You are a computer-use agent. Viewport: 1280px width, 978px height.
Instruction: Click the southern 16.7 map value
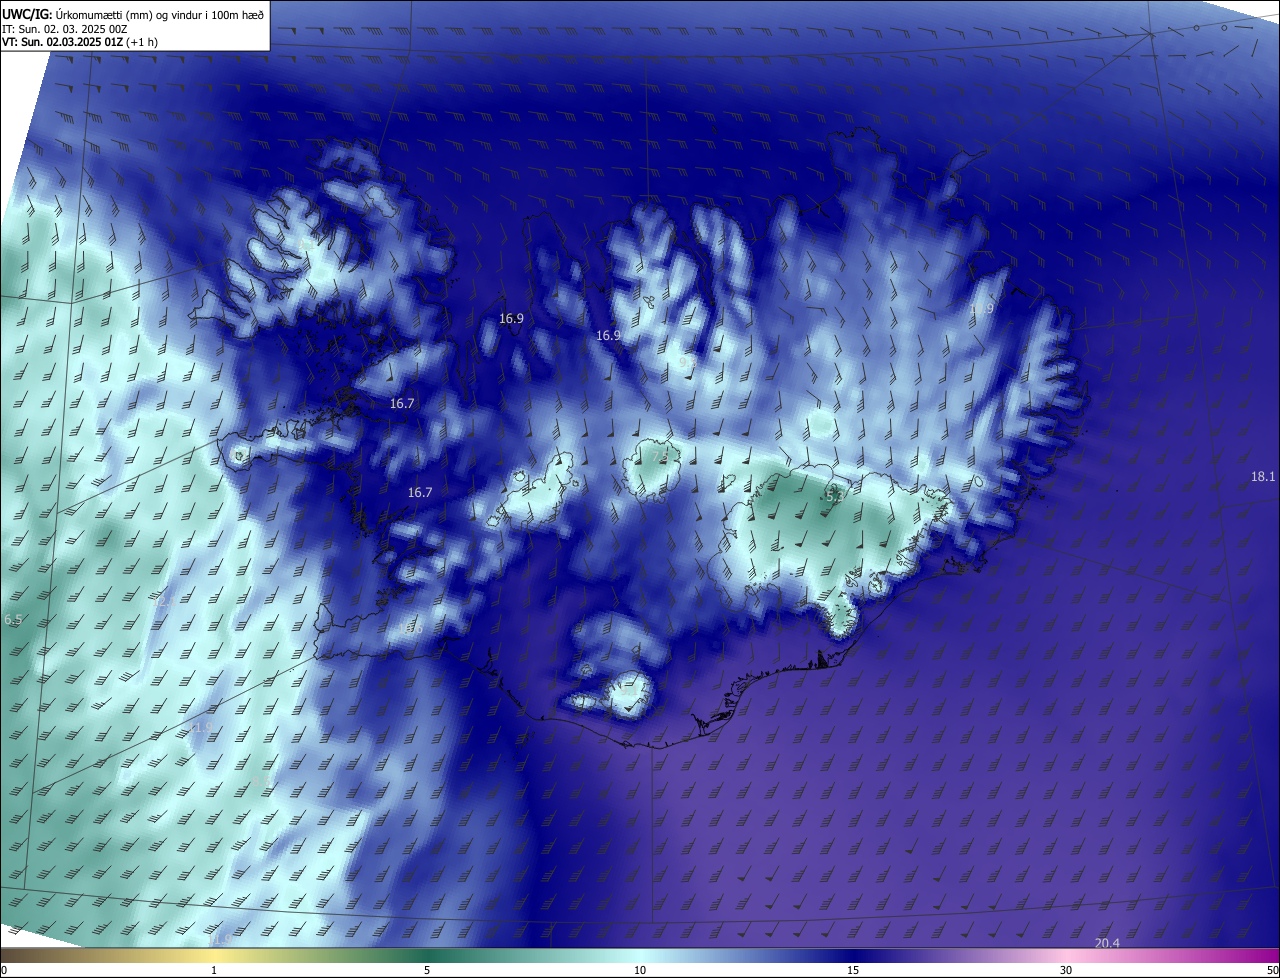420,493
